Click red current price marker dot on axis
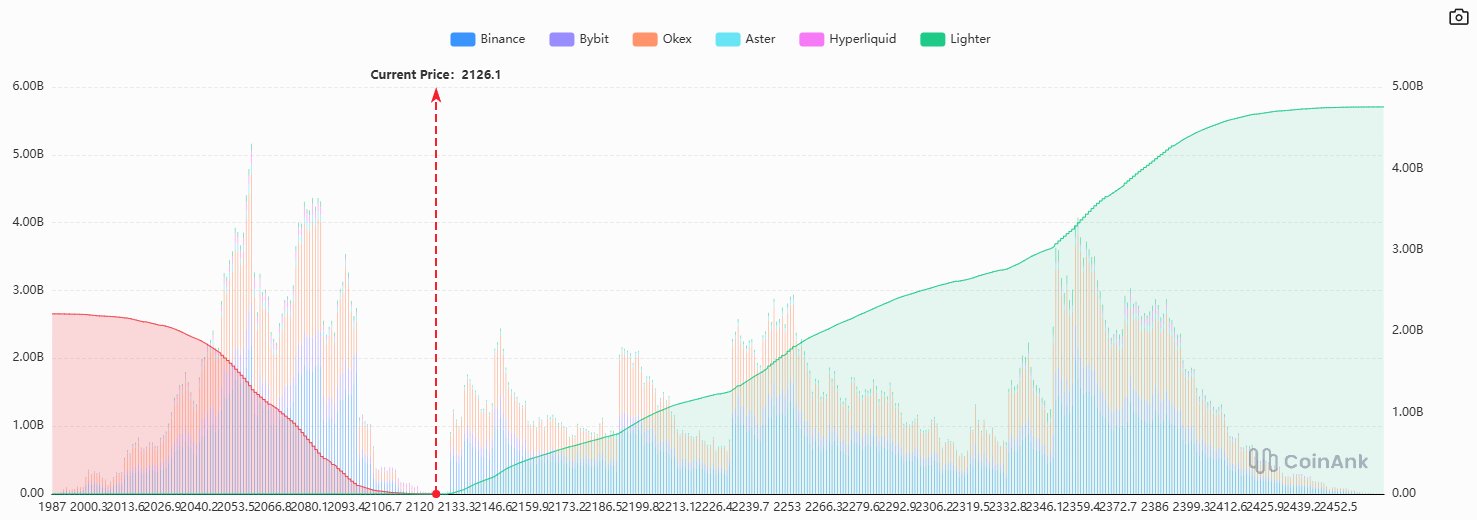Image resolution: width=1477 pixels, height=520 pixels. coord(436,493)
